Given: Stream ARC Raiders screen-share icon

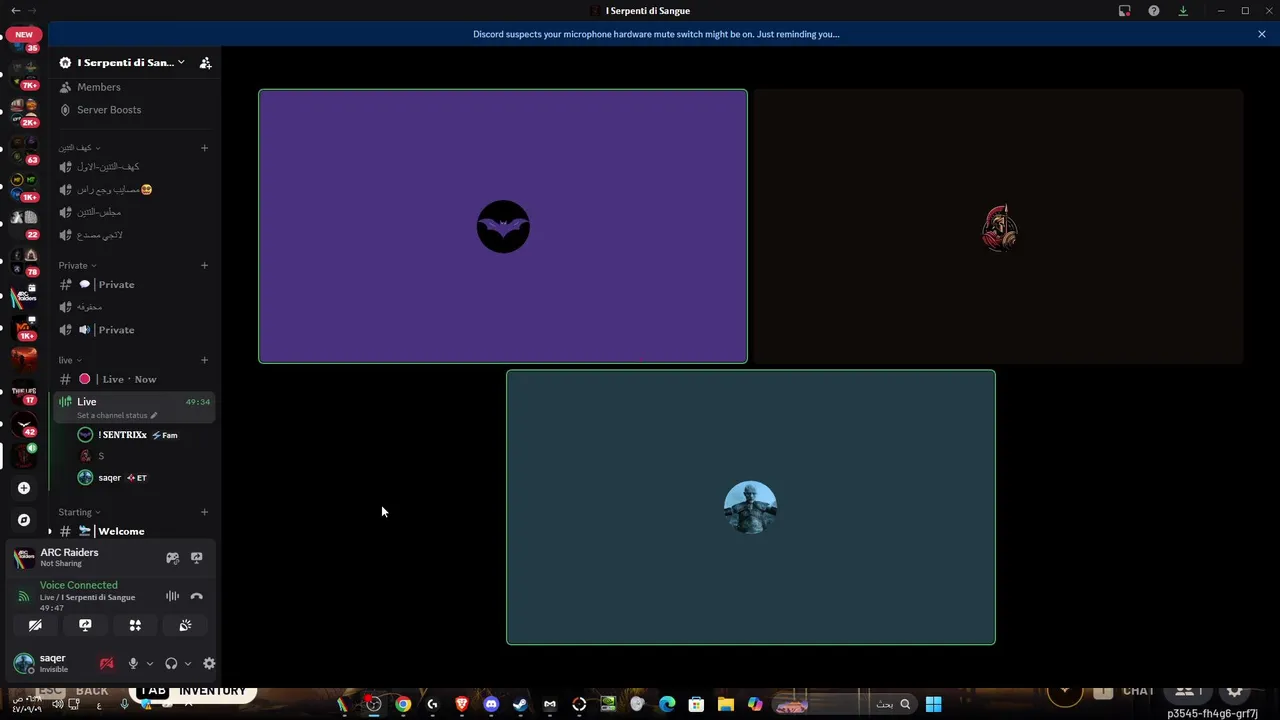Looking at the screenshot, I should pos(196,558).
